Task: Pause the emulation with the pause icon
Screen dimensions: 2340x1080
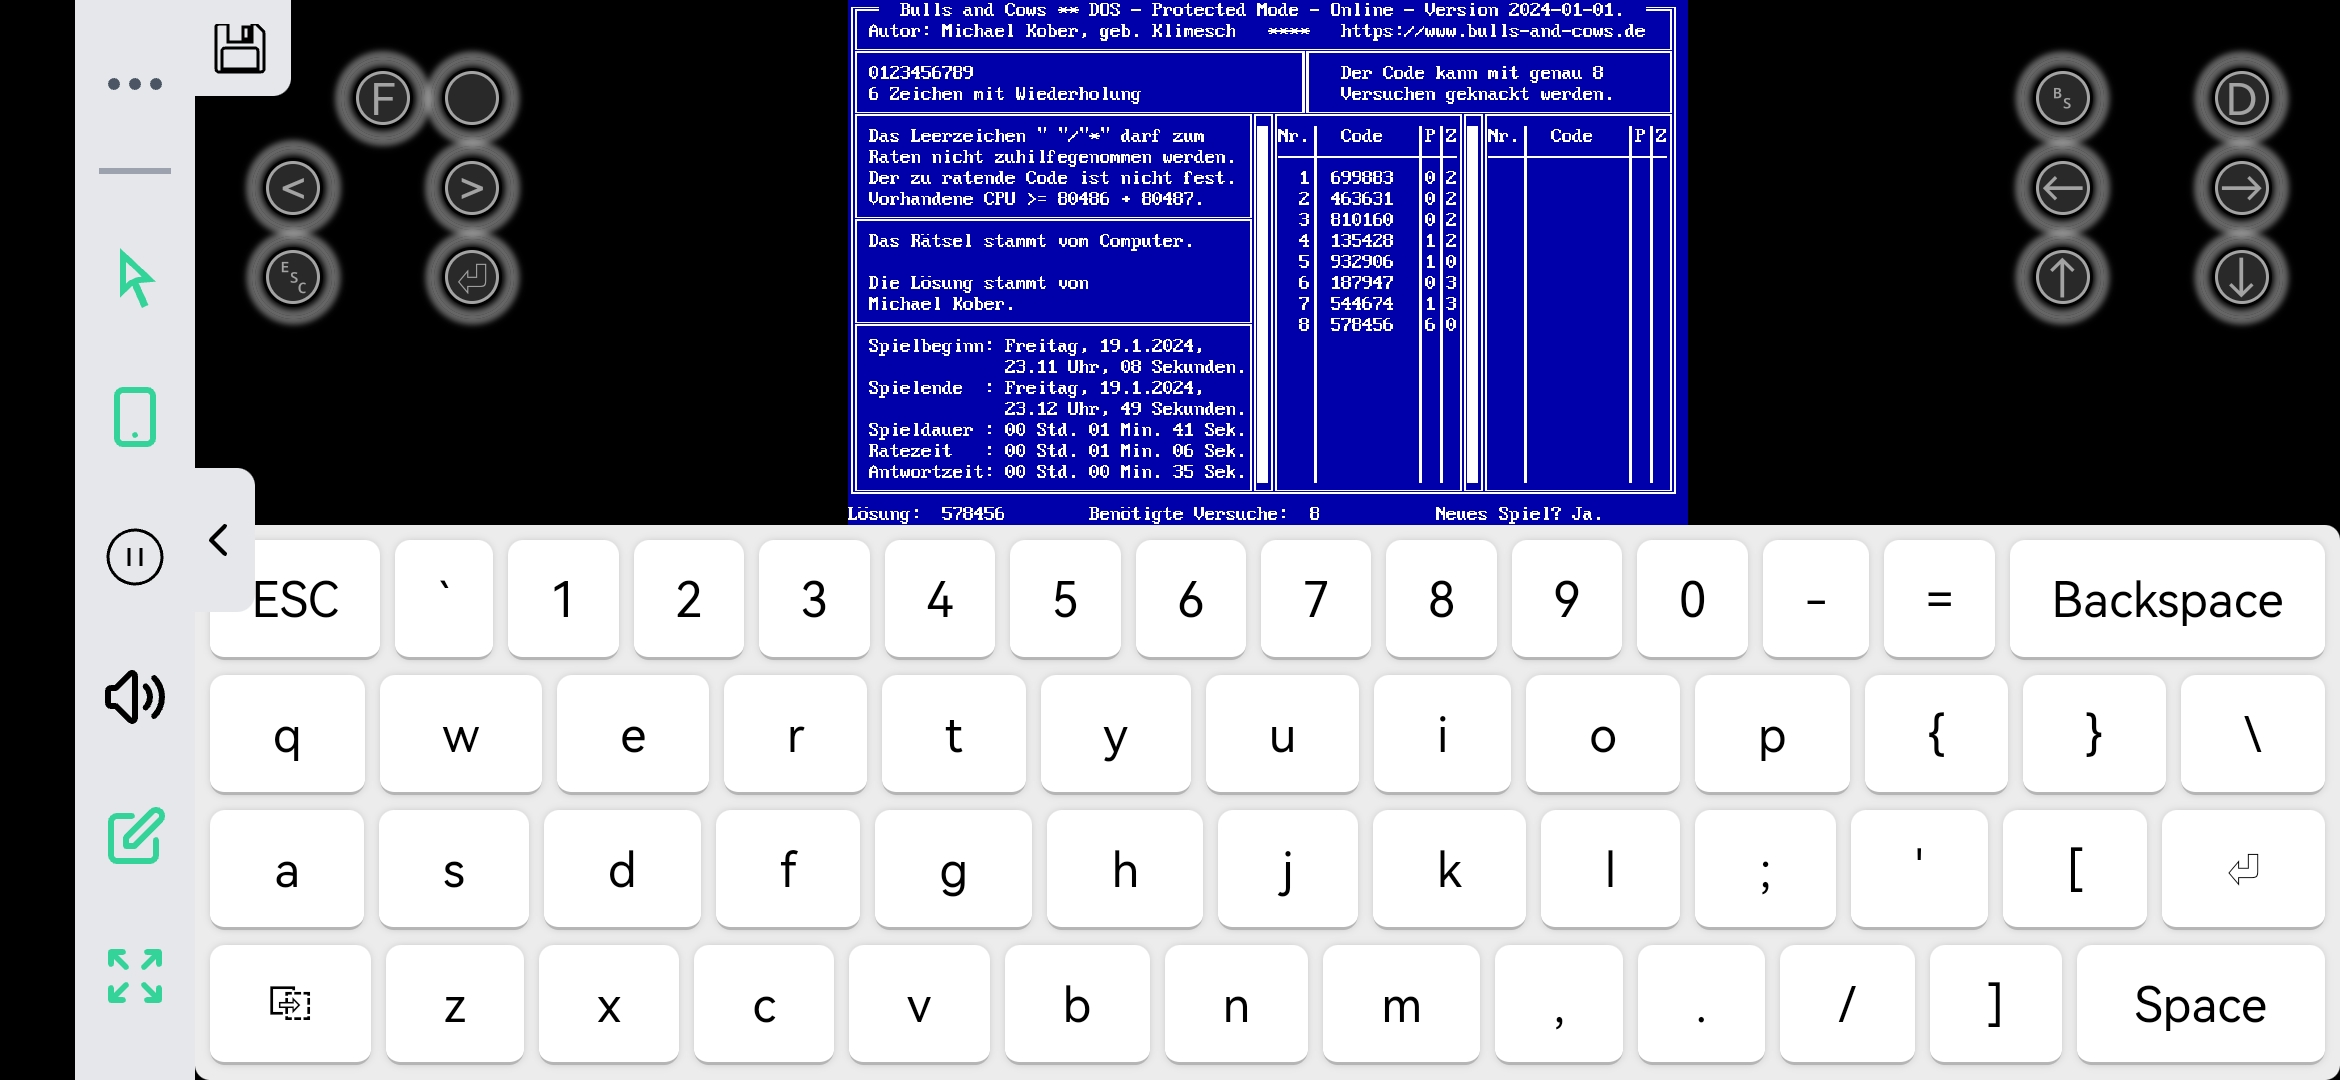Action: click(134, 558)
